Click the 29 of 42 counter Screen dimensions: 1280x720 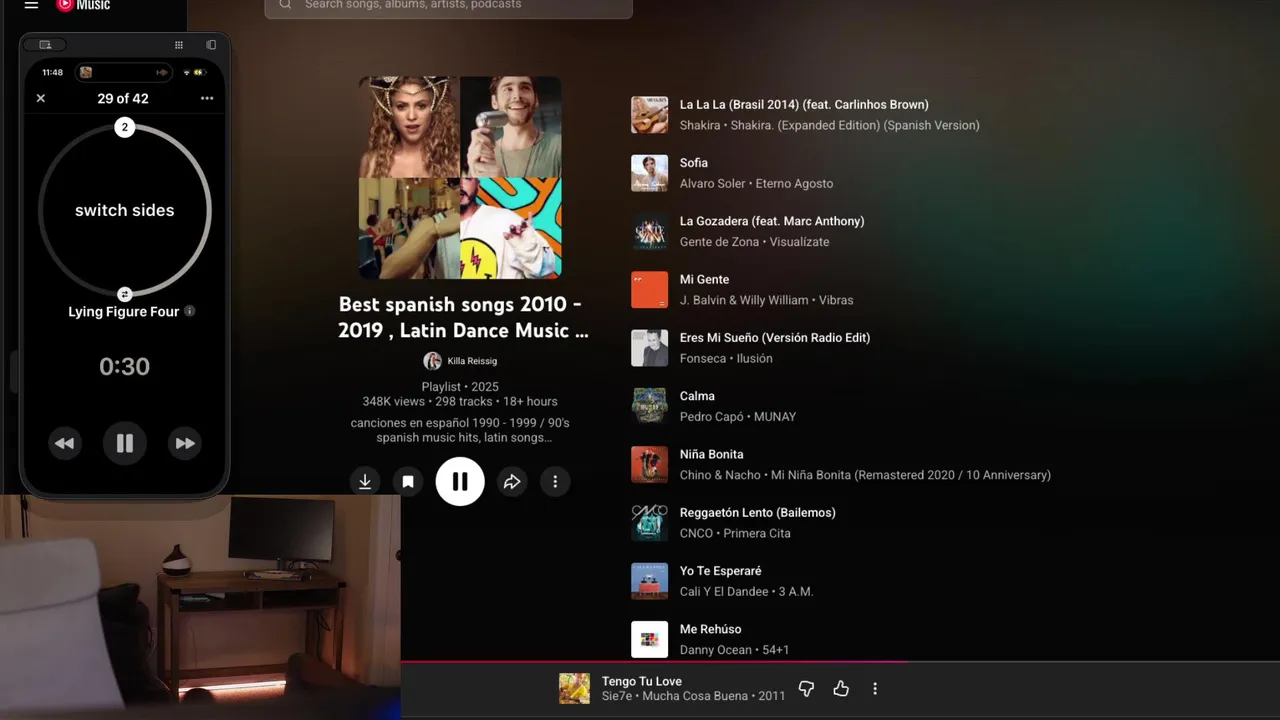coord(123,98)
